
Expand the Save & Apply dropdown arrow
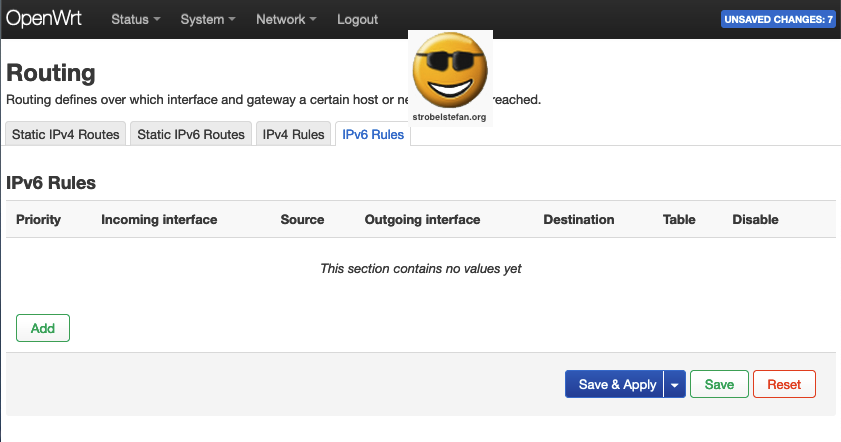(x=675, y=384)
